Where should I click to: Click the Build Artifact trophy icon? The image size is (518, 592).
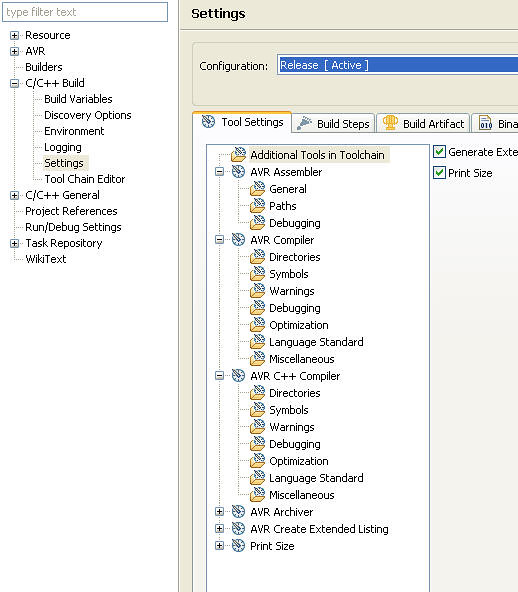click(390, 123)
